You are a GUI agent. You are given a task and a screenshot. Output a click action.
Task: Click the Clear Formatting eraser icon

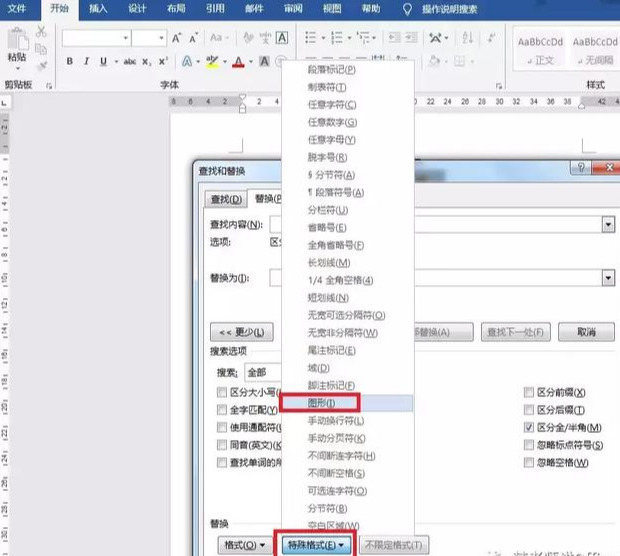pos(248,38)
